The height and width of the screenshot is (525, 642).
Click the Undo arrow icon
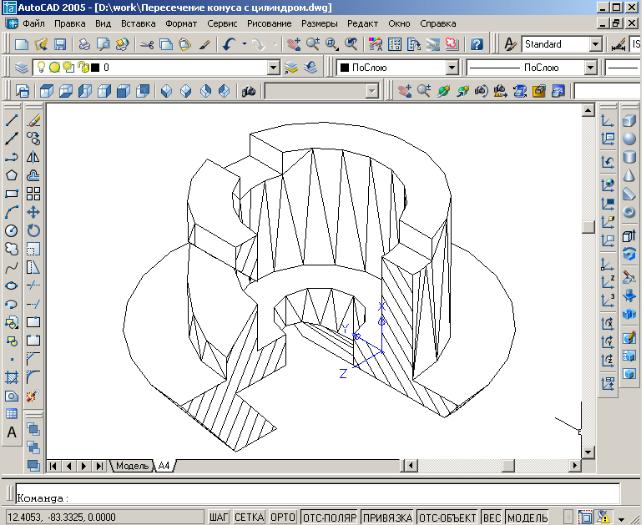(229, 44)
